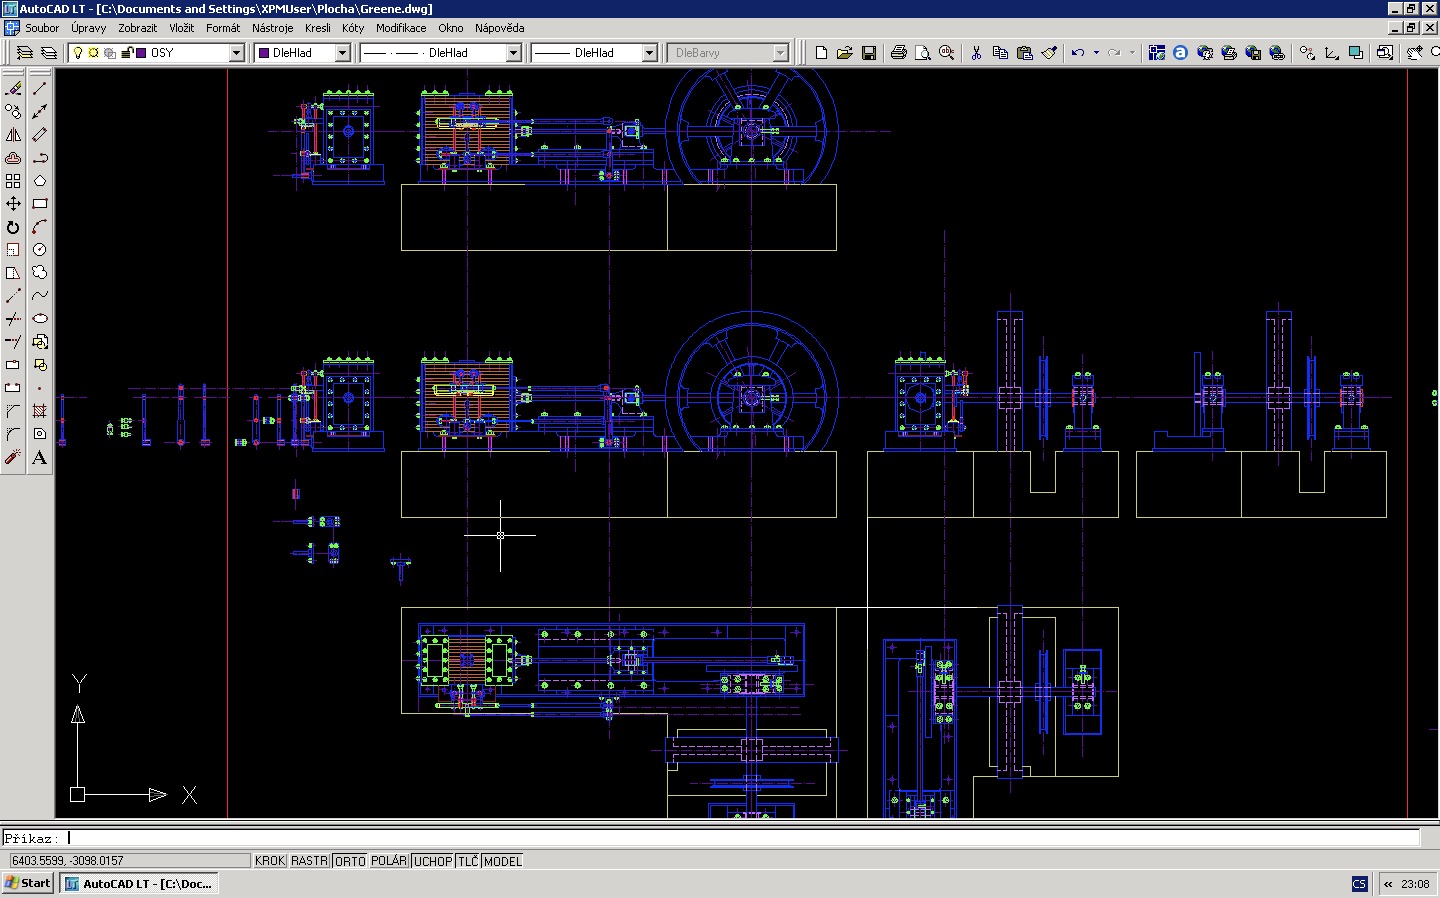Toggle KROK snap mode
Image resolution: width=1440 pixels, height=898 pixels.
(270, 861)
